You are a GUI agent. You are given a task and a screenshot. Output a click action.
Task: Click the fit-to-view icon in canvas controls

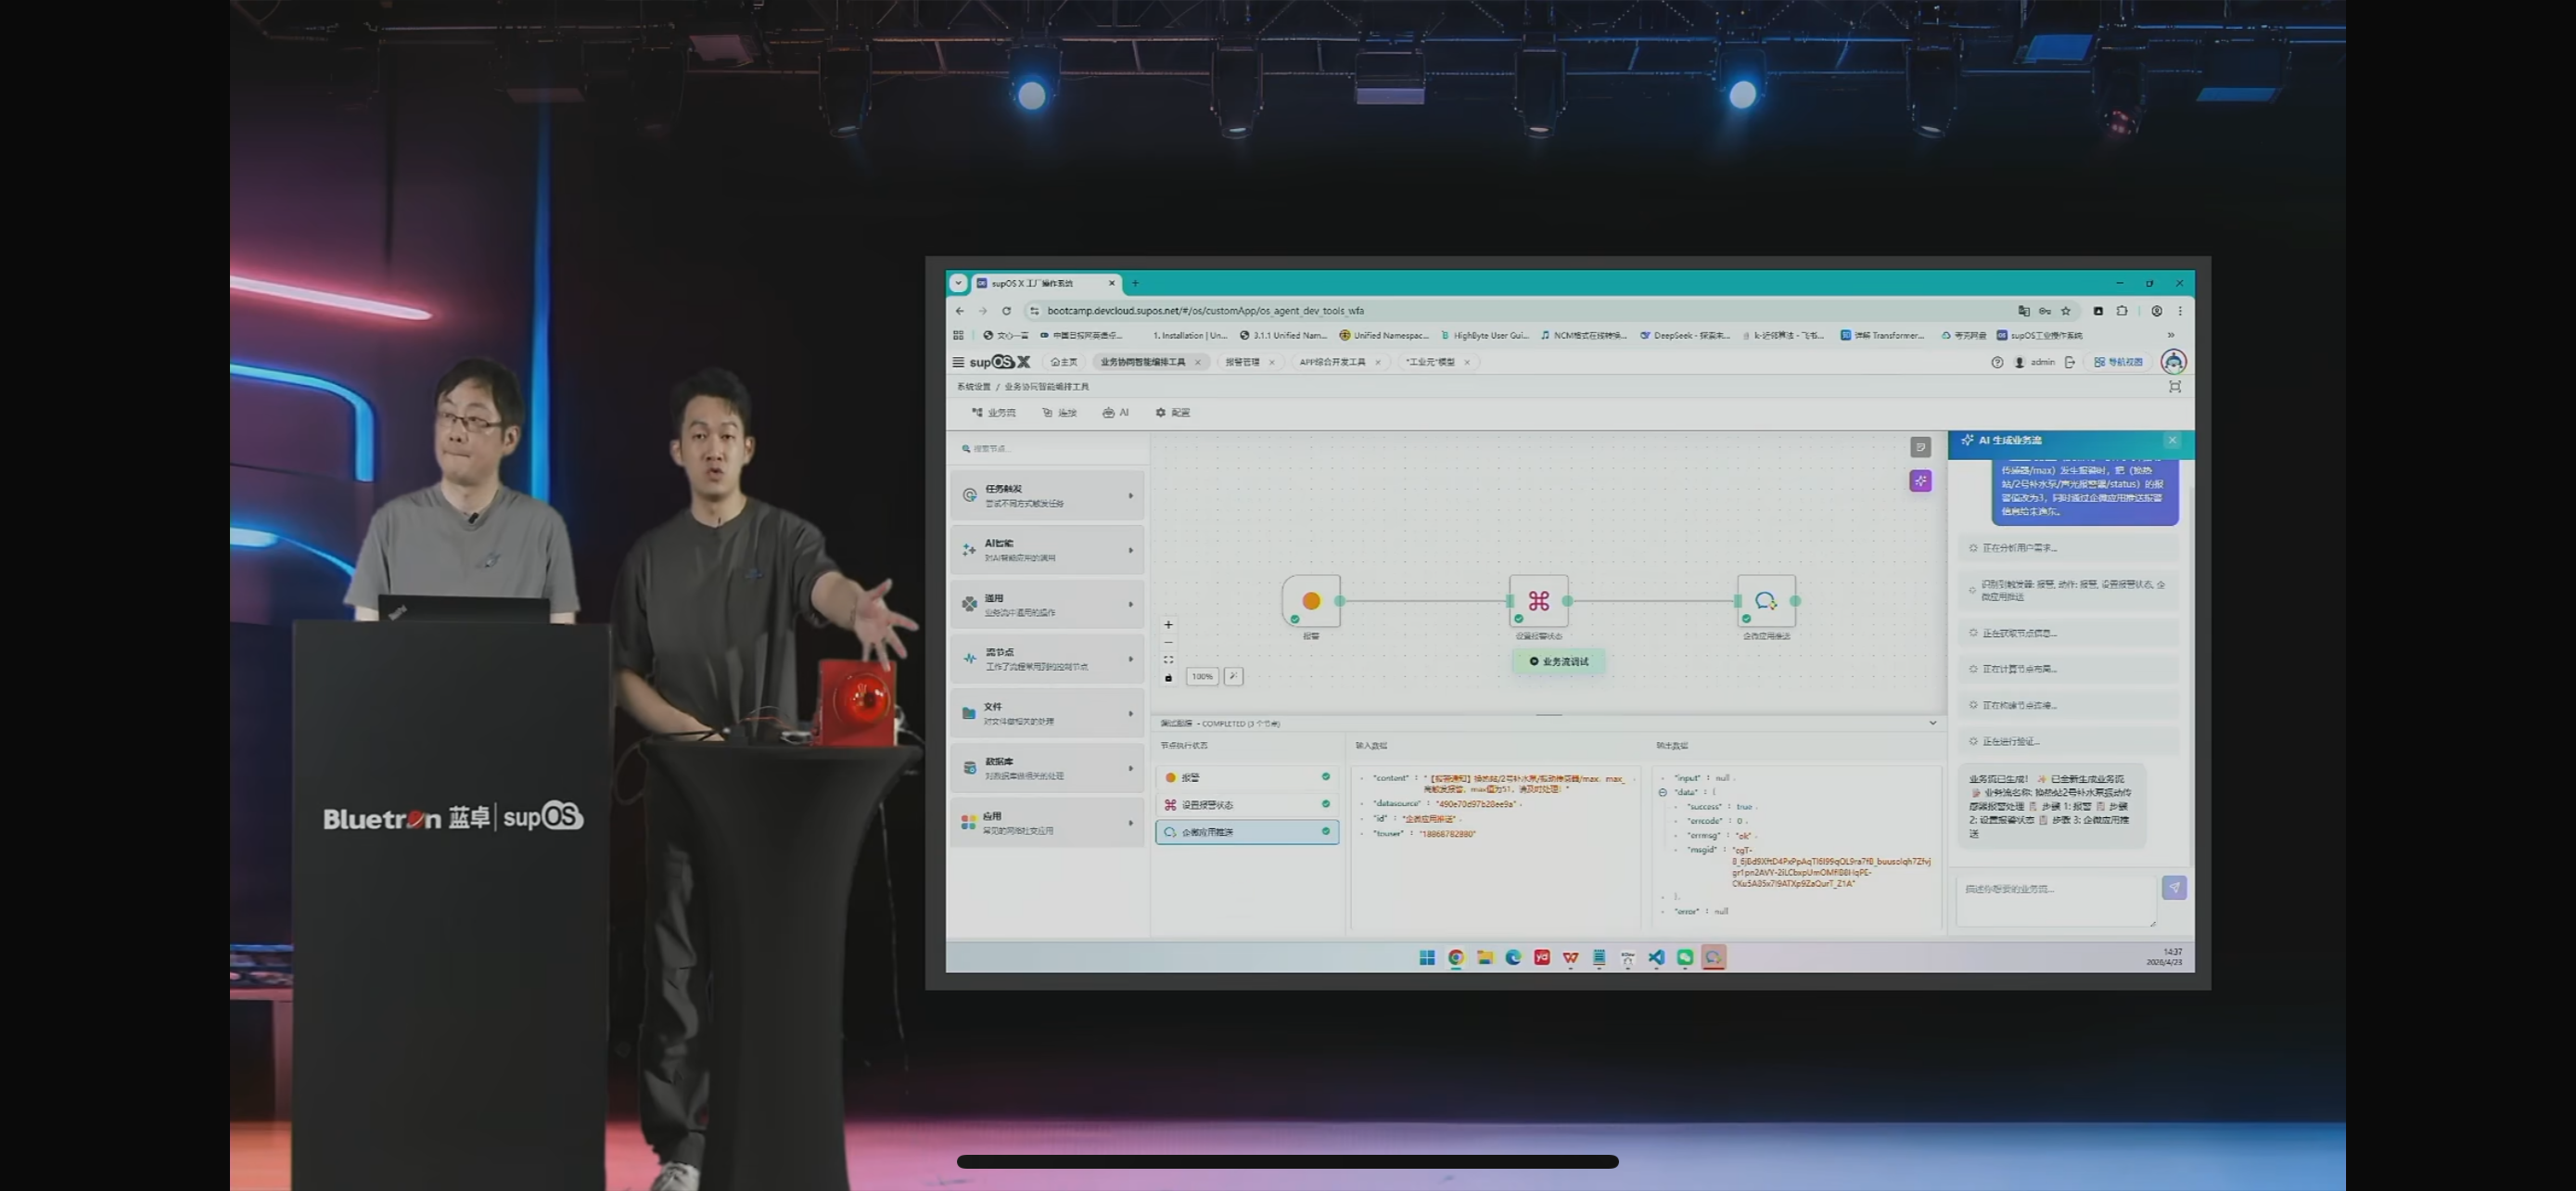(1168, 659)
